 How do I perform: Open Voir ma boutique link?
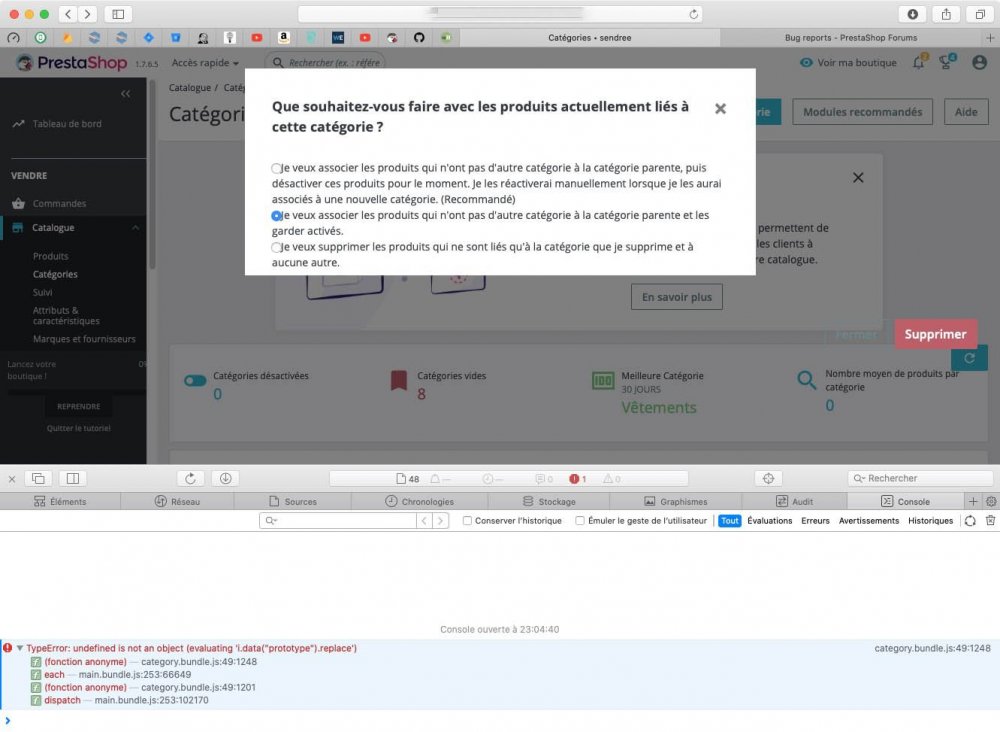[x=848, y=62]
